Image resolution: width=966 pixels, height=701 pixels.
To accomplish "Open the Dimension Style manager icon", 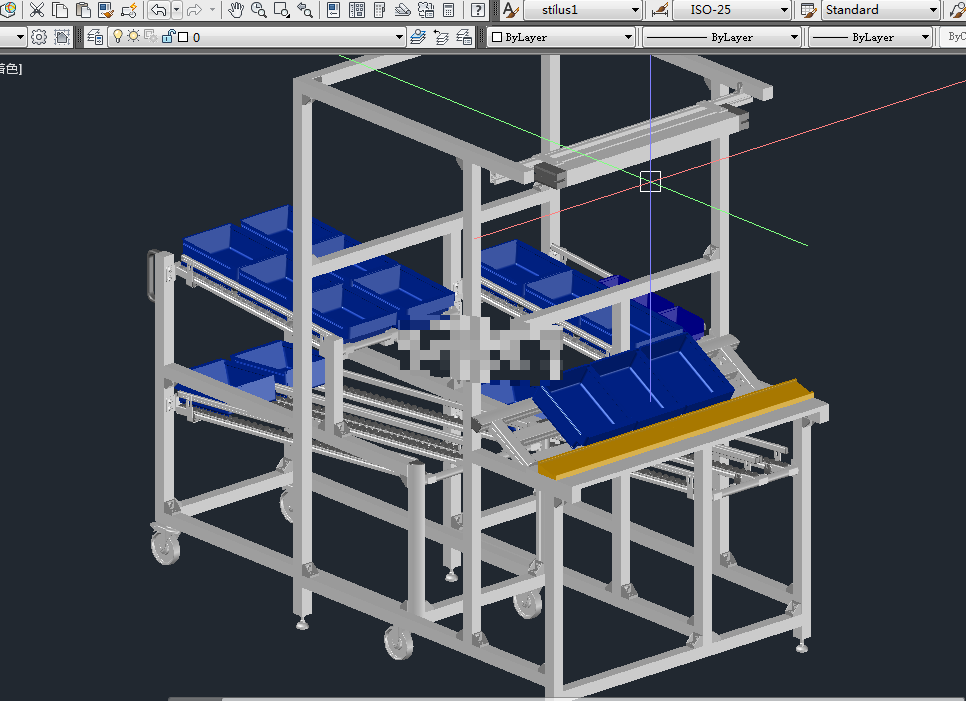I will (x=660, y=10).
